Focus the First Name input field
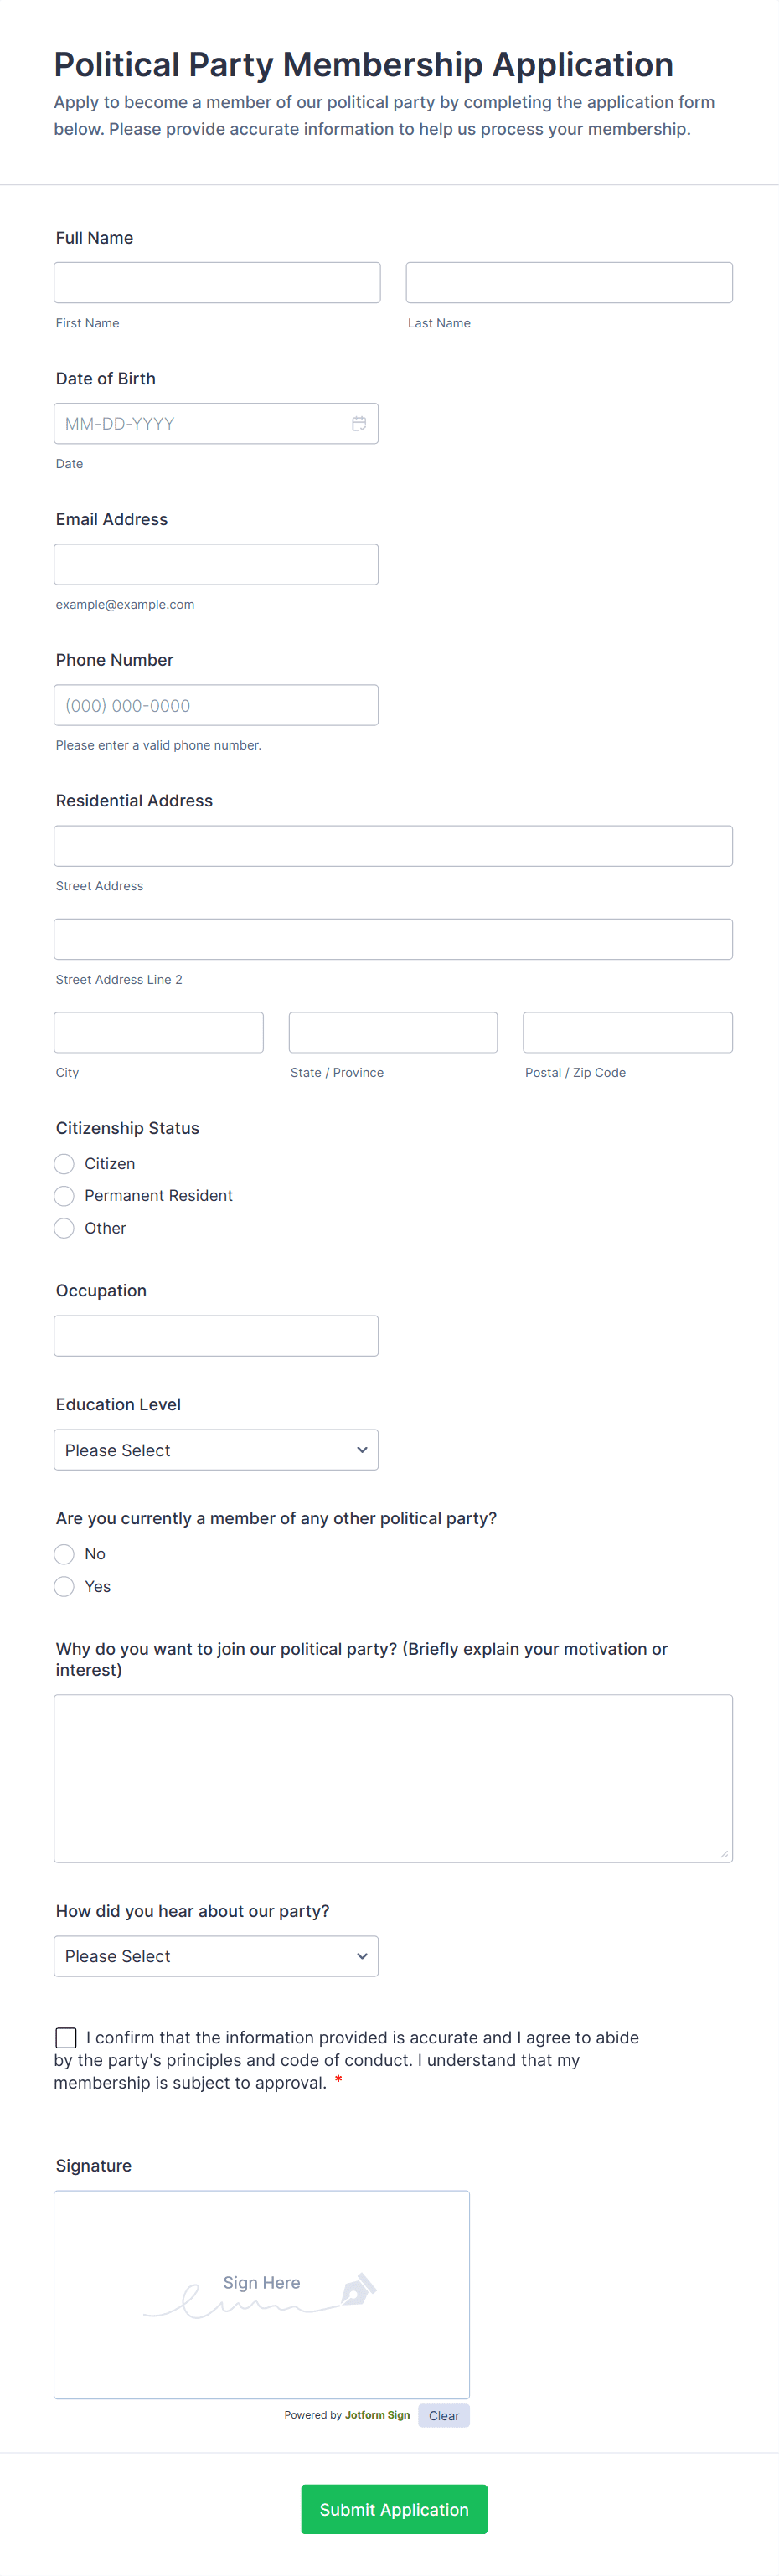 pyautogui.click(x=217, y=283)
